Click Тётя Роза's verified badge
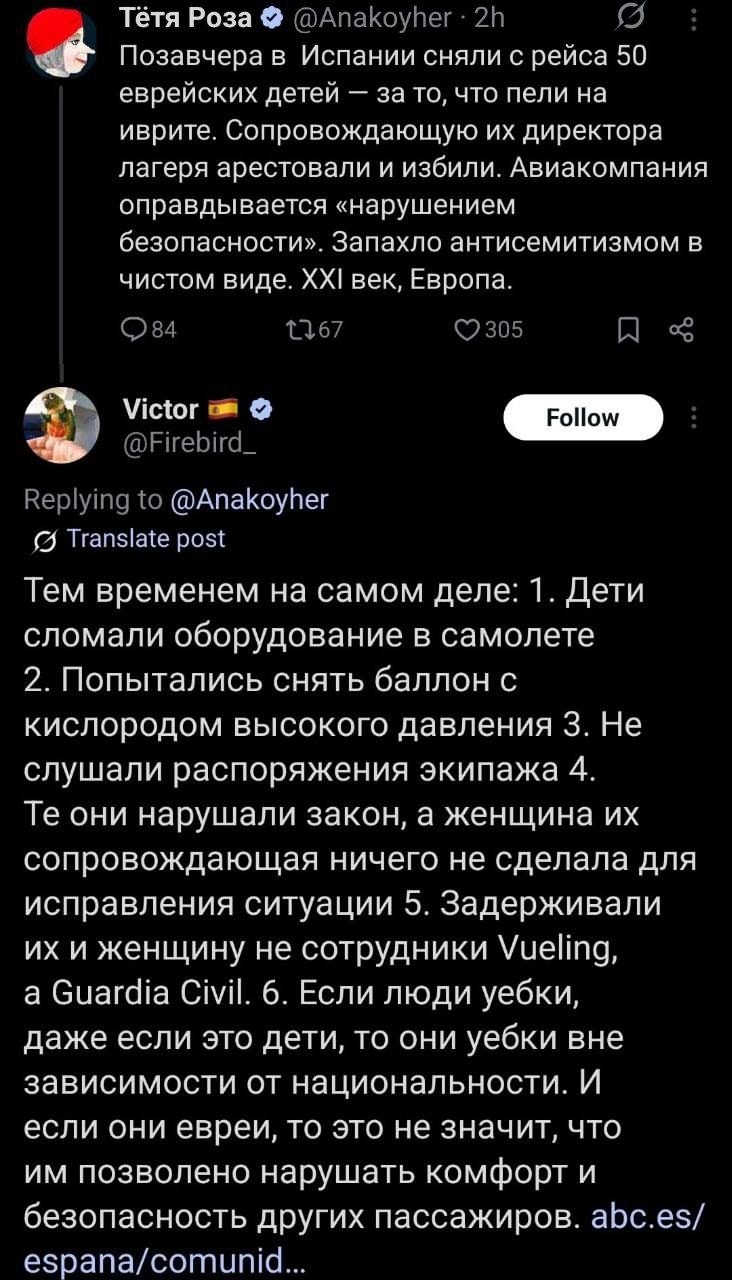 point(271,19)
